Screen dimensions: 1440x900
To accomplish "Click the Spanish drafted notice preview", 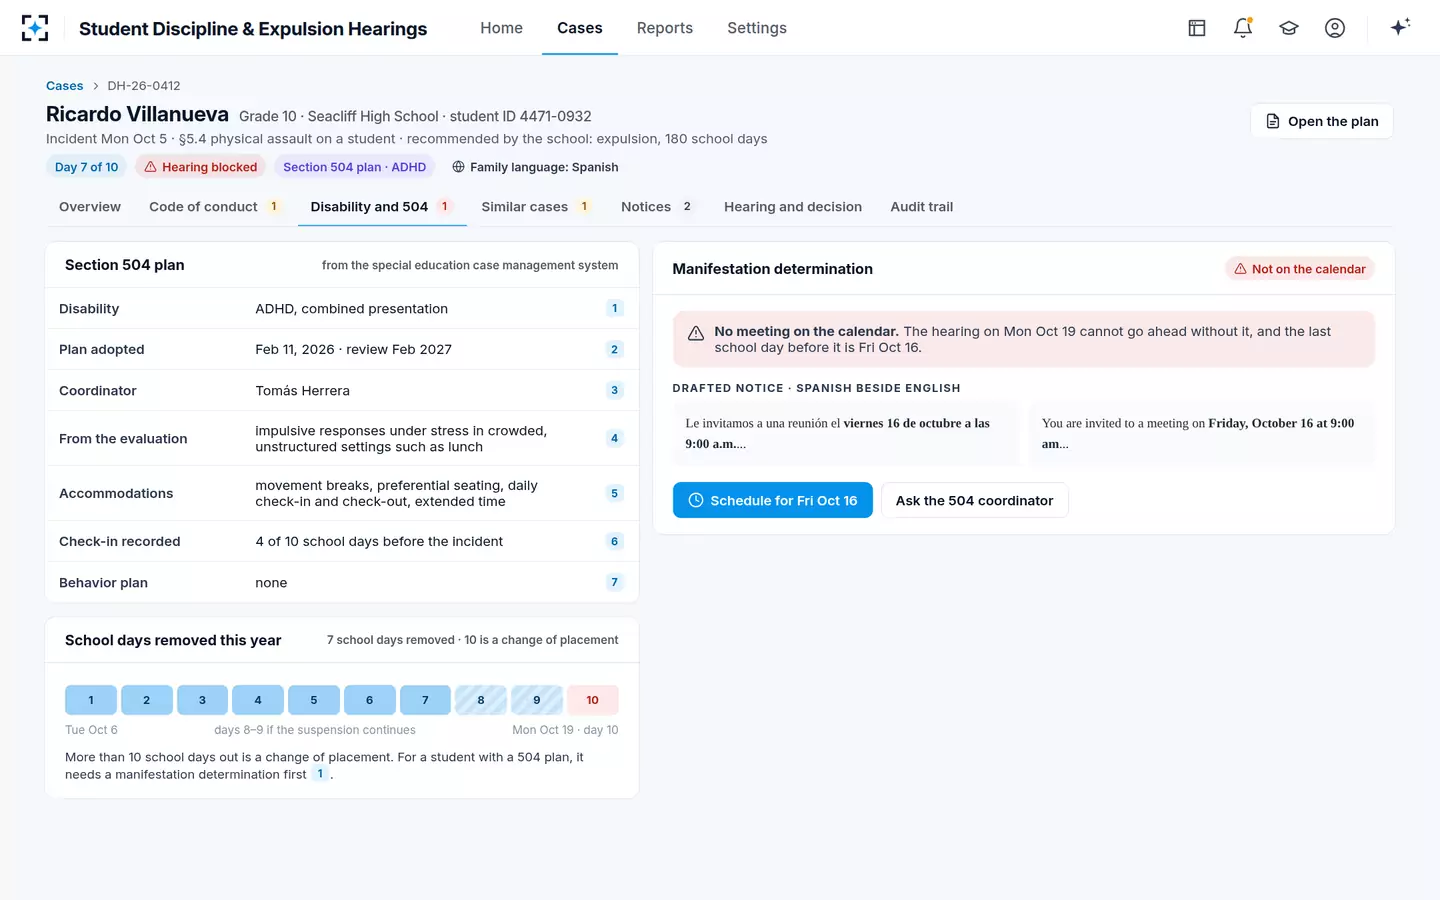I will pos(845,434).
